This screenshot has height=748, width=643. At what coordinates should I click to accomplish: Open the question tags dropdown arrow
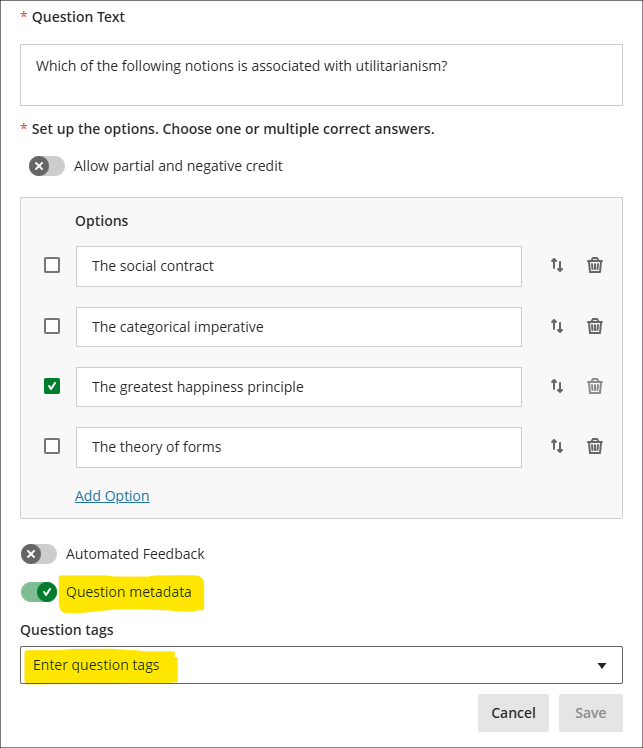[602, 665]
